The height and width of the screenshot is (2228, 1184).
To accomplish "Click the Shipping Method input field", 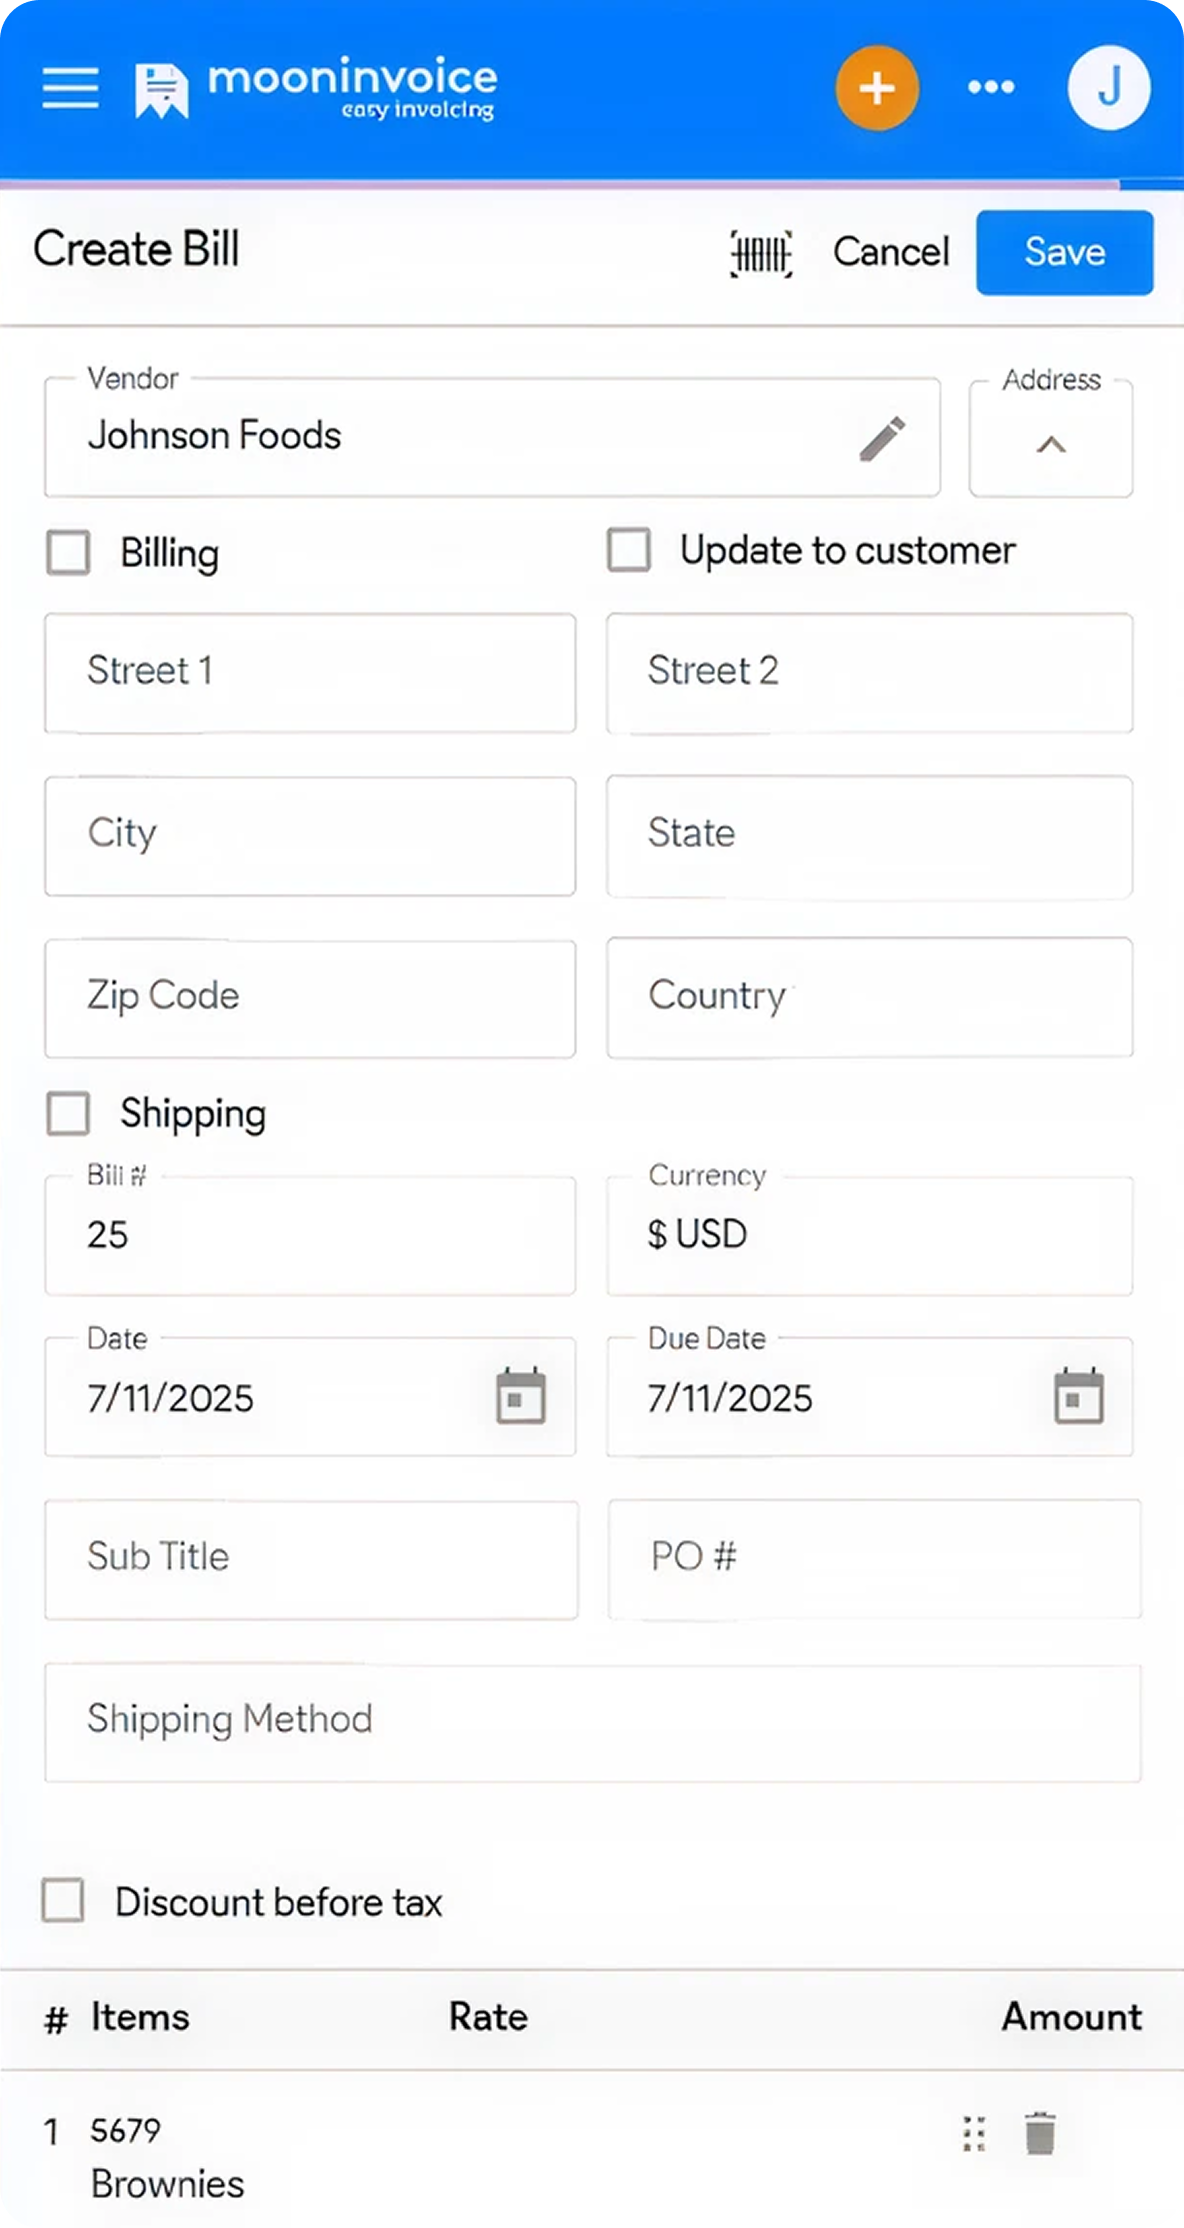I will [592, 1720].
